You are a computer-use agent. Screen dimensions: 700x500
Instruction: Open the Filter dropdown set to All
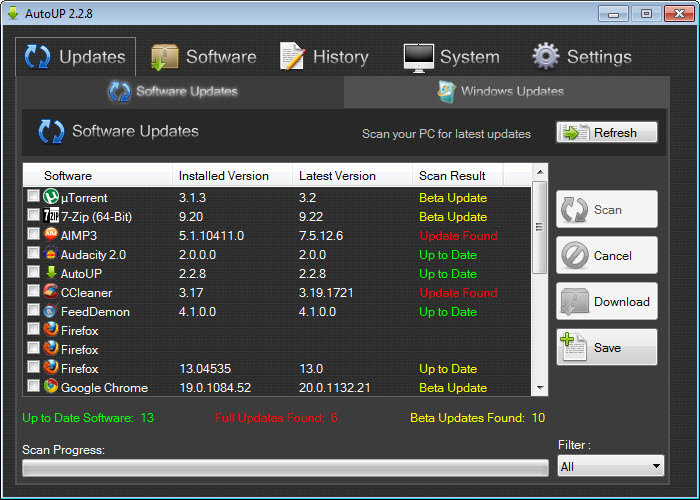611,466
